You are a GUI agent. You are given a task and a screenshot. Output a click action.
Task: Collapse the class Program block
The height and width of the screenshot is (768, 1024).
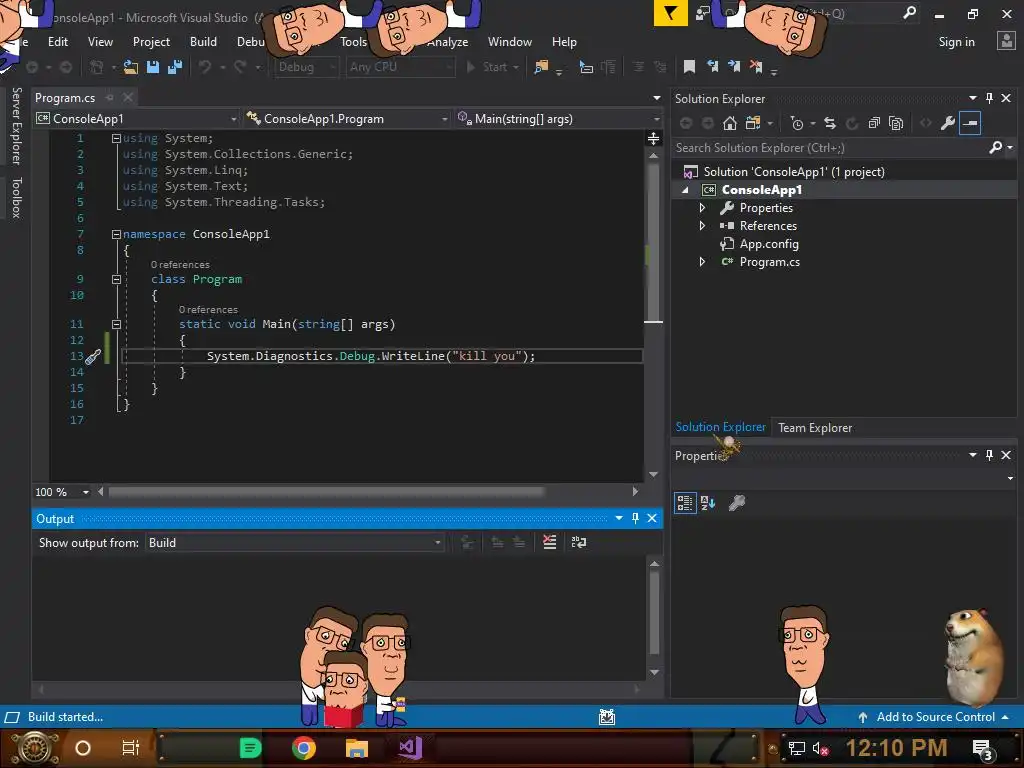click(116, 280)
